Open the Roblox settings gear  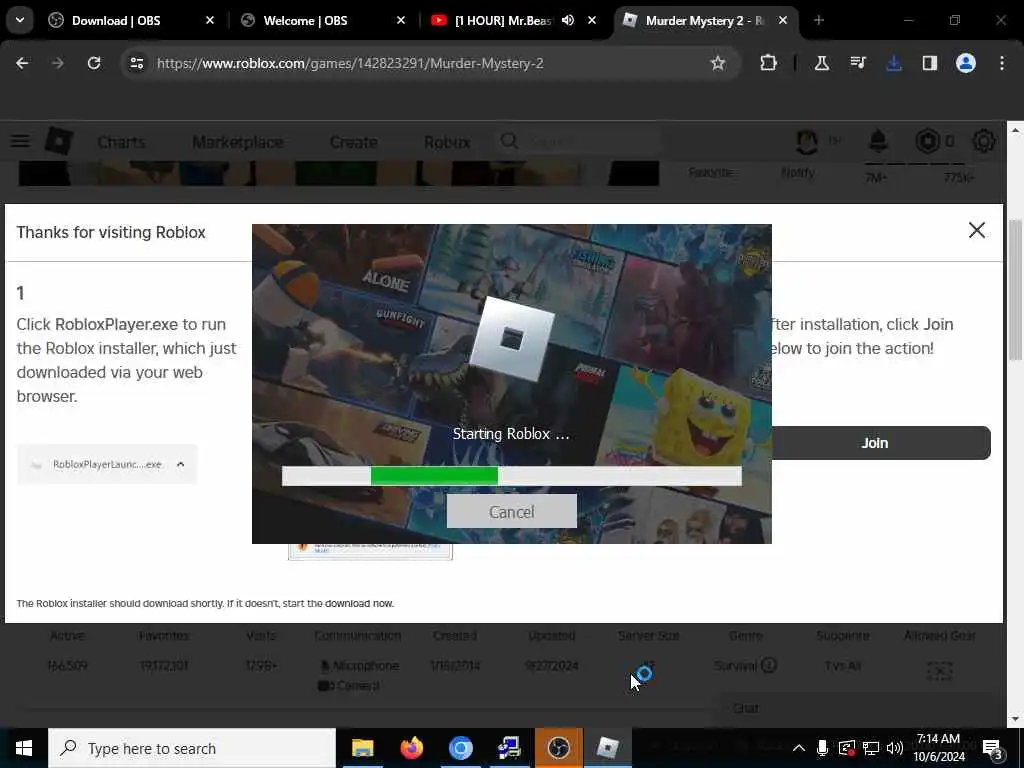[x=984, y=141]
